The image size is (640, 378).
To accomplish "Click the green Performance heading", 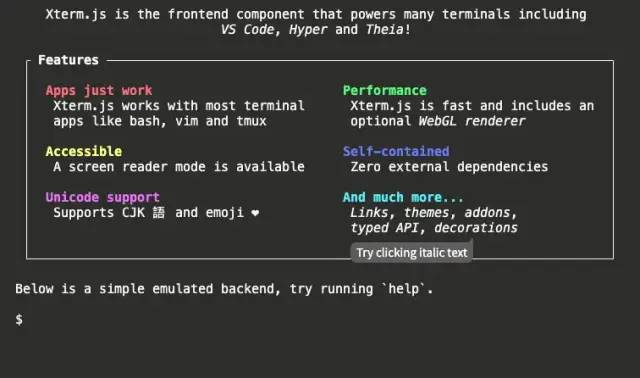I will tap(384, 90).
